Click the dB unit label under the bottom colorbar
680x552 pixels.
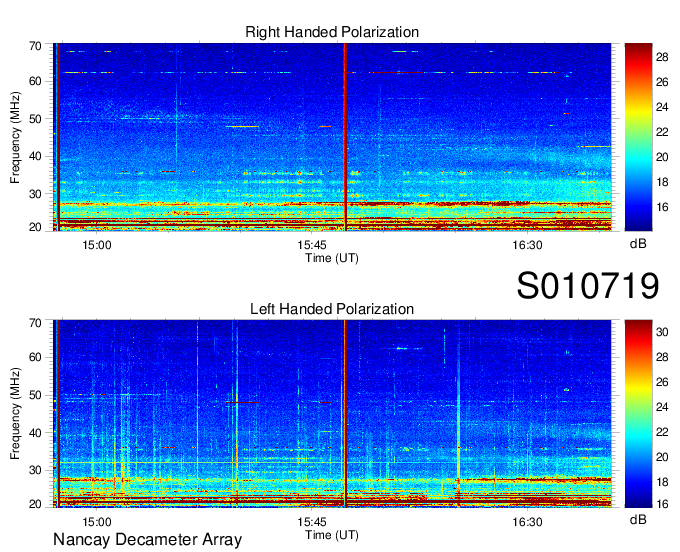[x=638, y=519]
